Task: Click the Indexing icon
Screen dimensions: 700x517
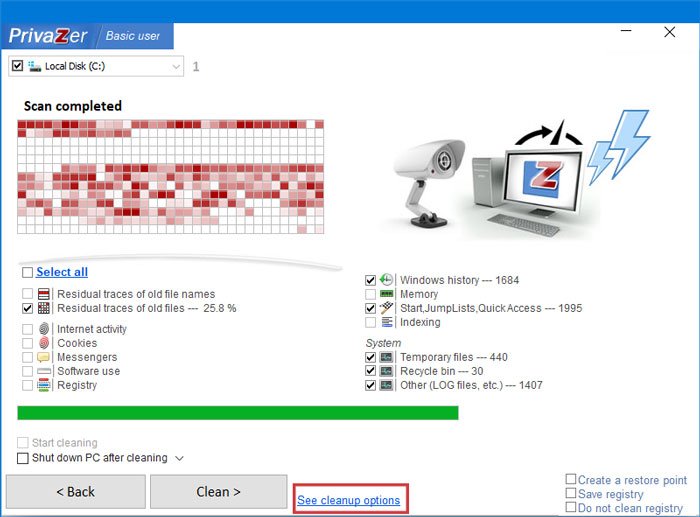Action: point(387,322)
